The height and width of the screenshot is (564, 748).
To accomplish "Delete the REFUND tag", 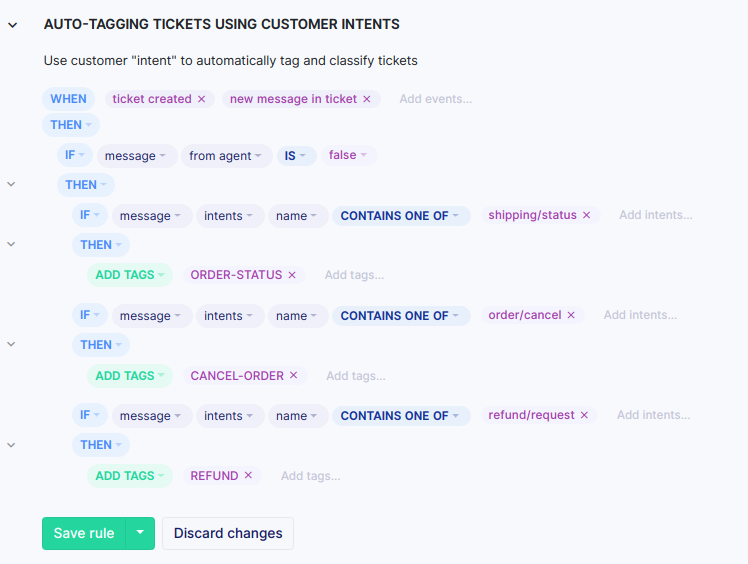I will tap(248, 476).
